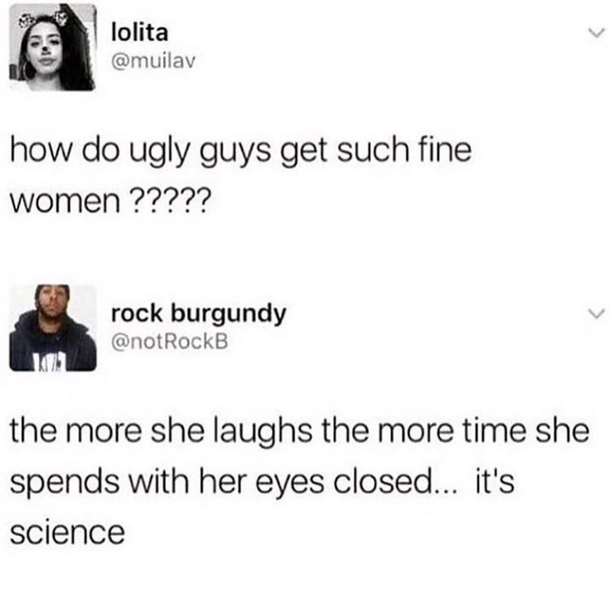Click the word "women" in lolita's tweet
This screenshot has height=610, width=610.
tap(65, 203)
